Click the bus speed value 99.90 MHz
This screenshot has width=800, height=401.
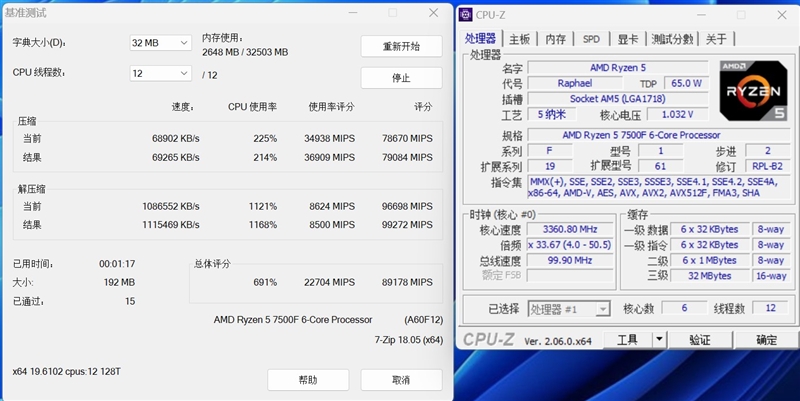click(x=570, y=260)
